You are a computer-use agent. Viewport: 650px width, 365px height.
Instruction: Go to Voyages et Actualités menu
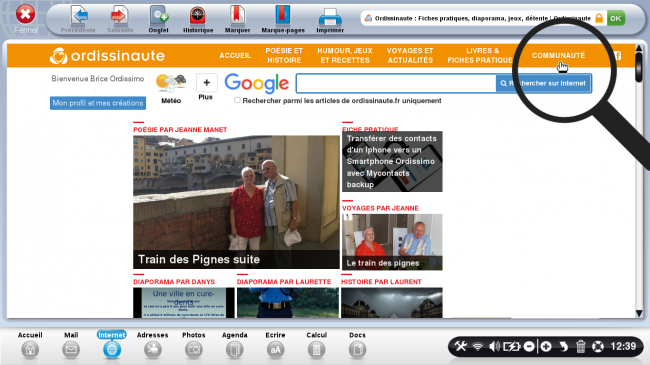pos(410,55)
